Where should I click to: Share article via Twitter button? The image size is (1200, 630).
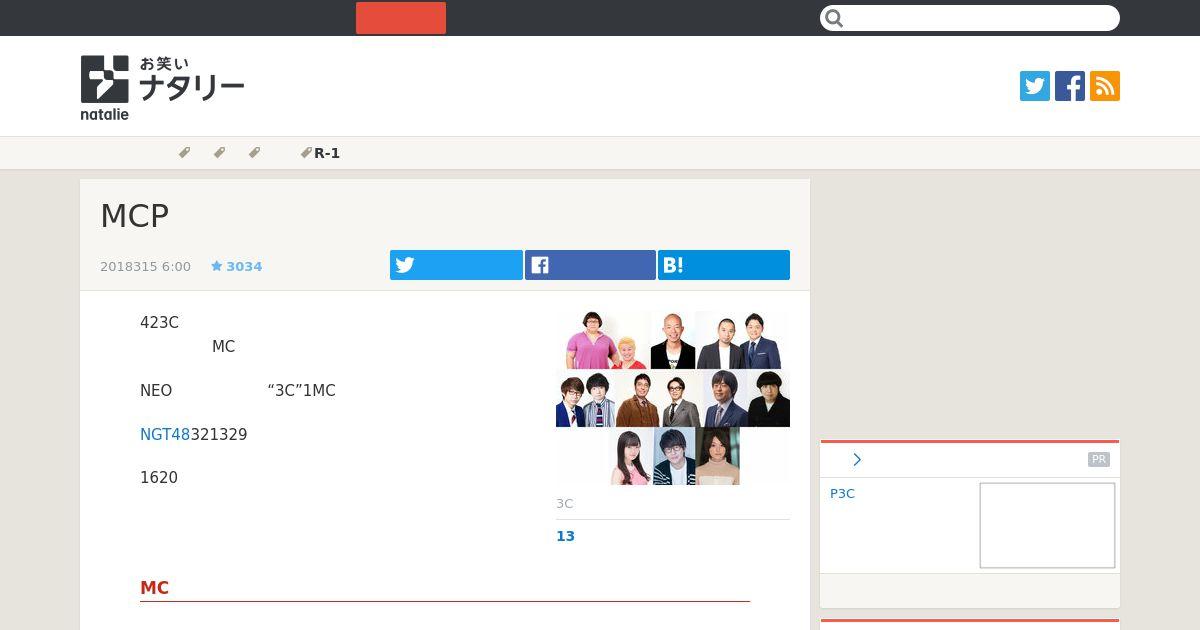point(456,265)
